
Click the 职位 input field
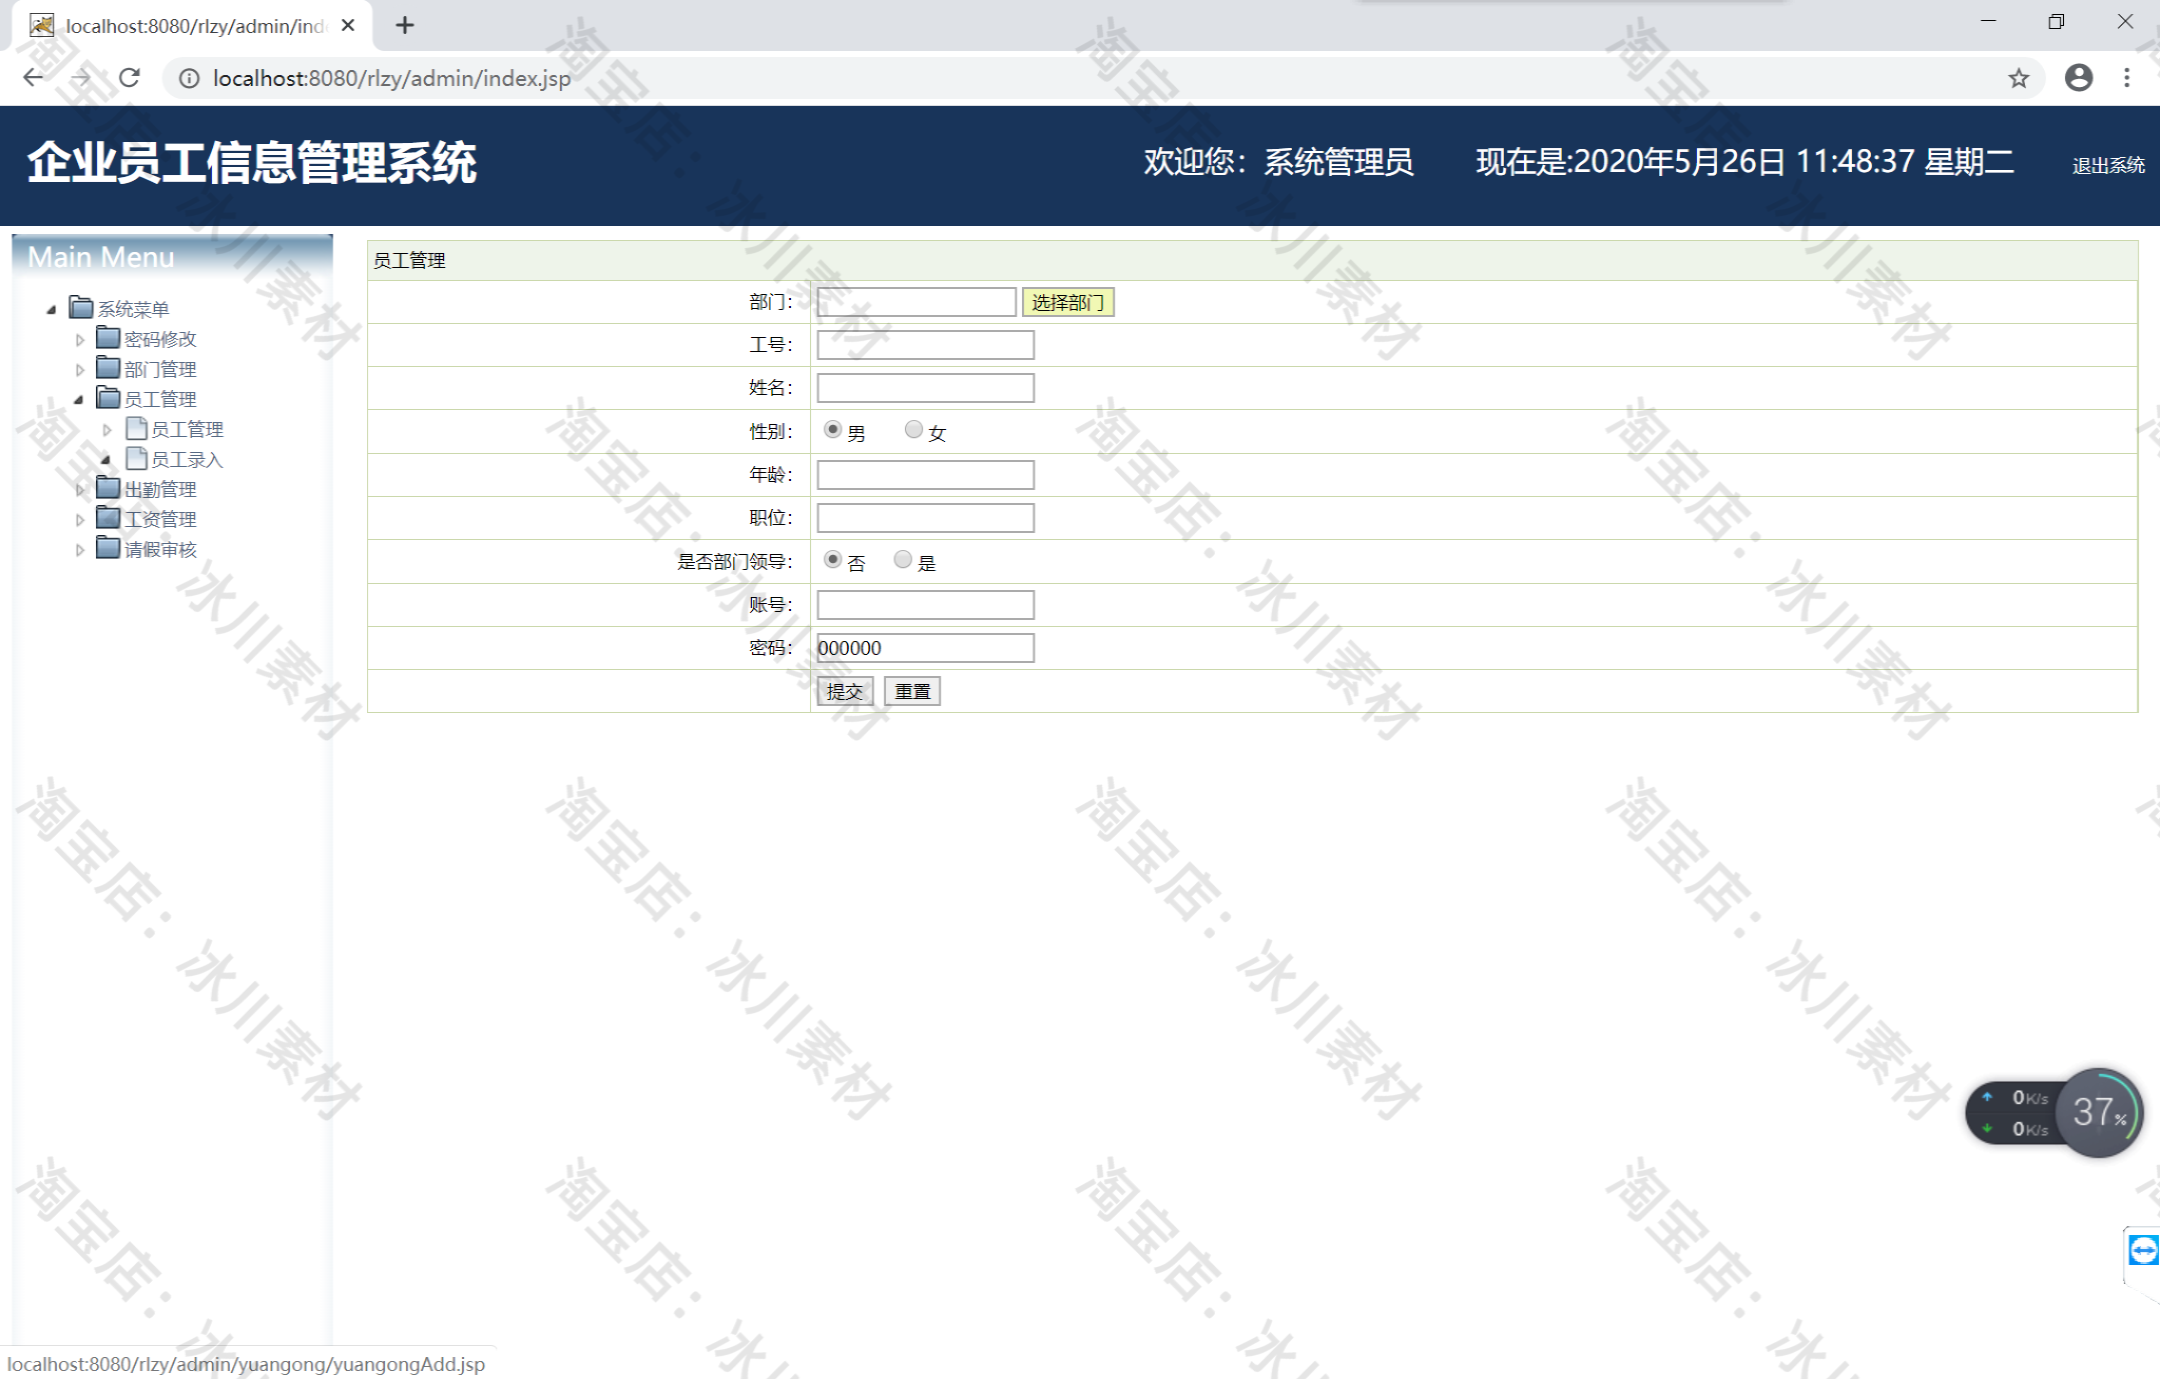click(925, 518)
